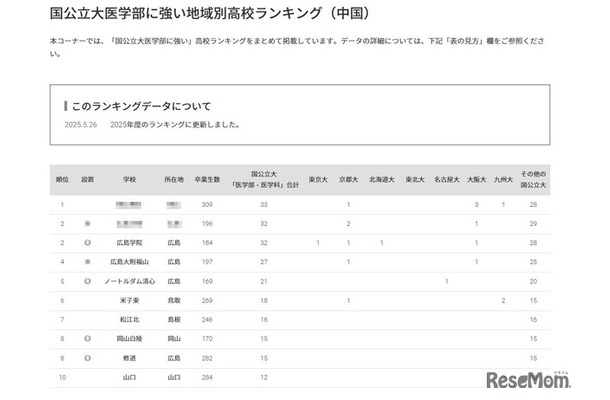Click the 設置 icon in the 修道 row

click(88, 357)
